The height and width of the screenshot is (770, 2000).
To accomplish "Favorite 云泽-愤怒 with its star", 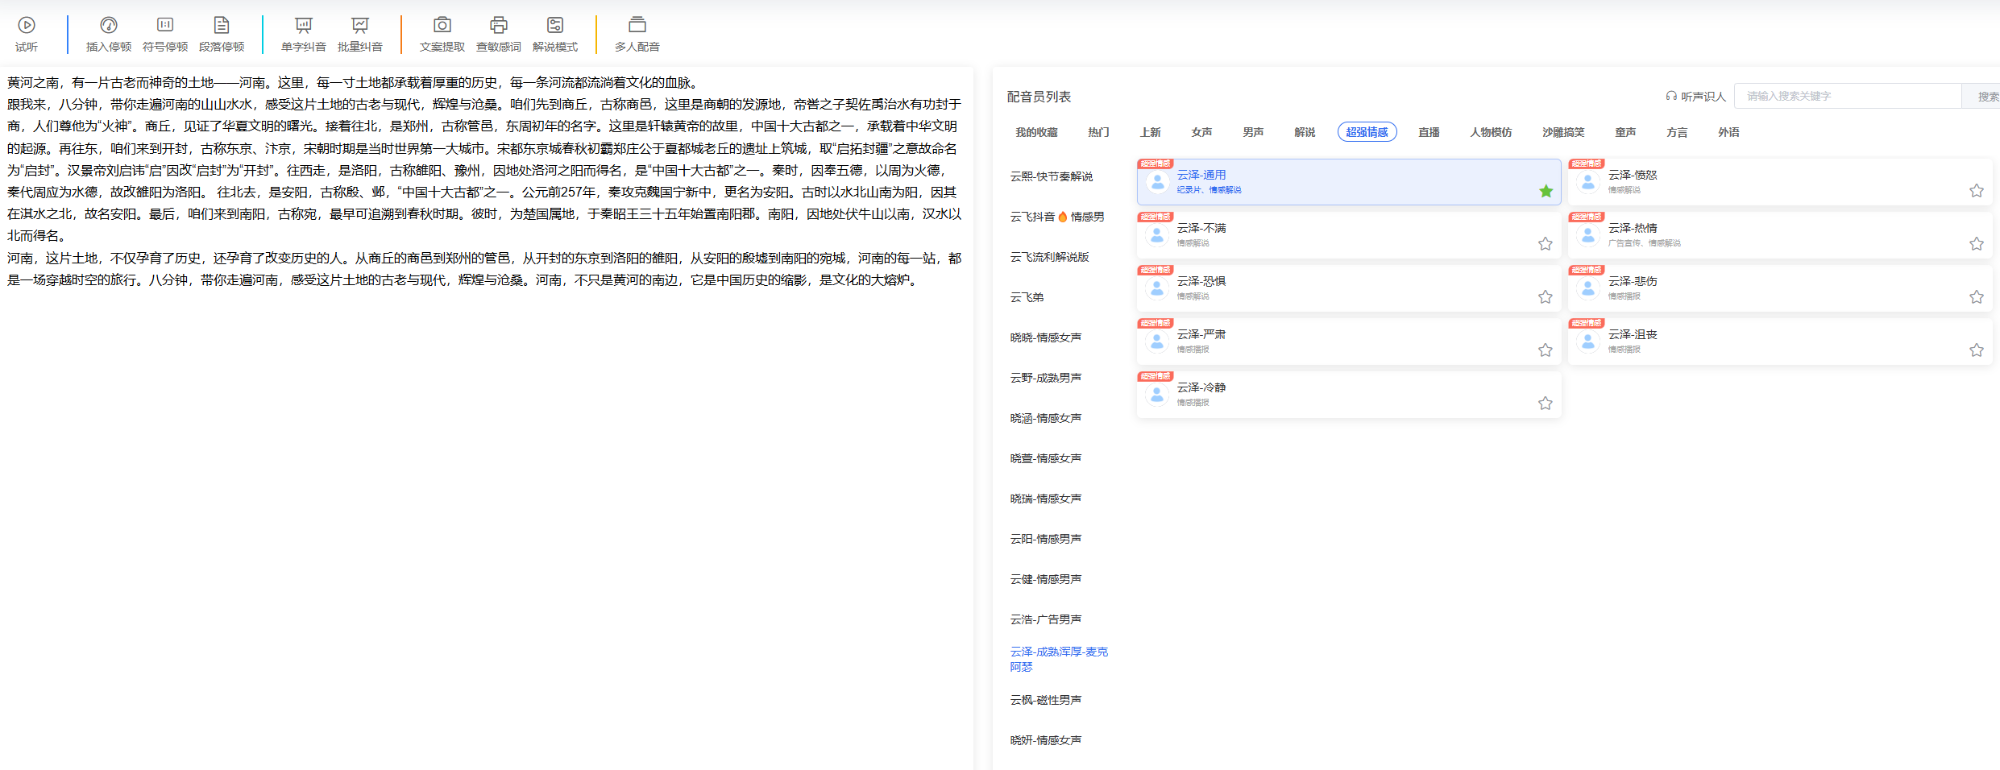I will coord(1977,191).
